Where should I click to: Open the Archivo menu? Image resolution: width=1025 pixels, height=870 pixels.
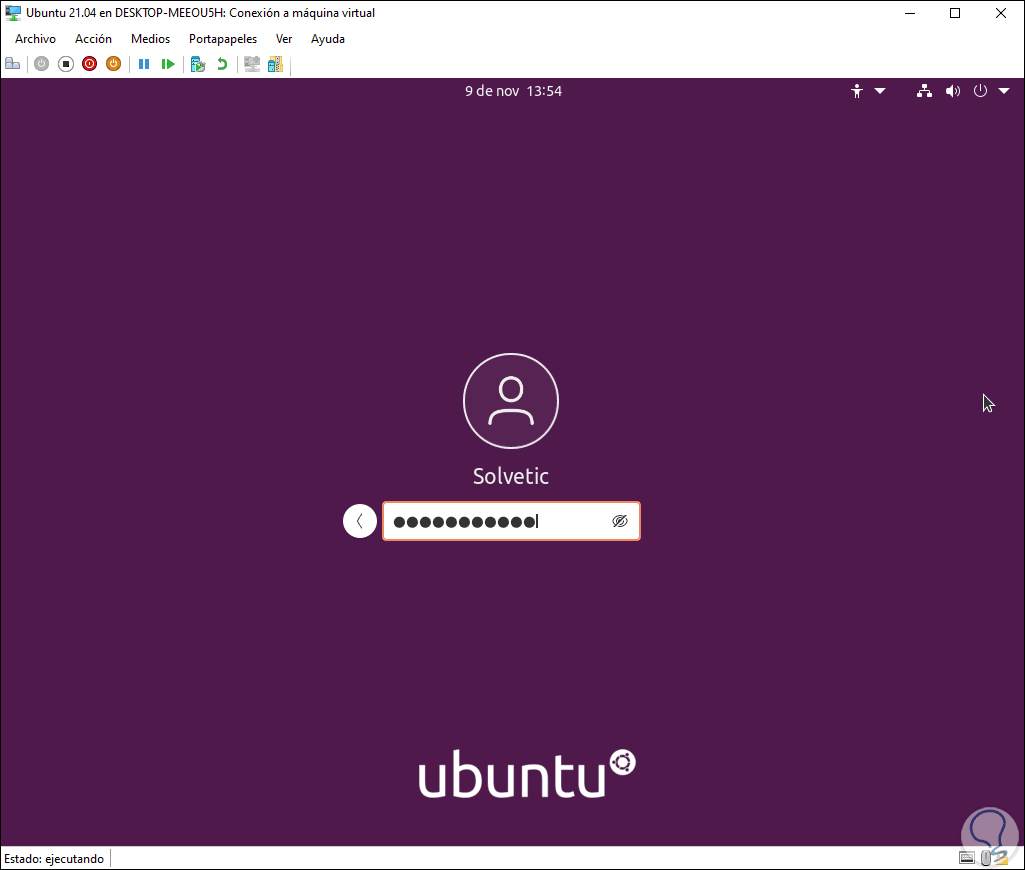[x=35, y=39]
